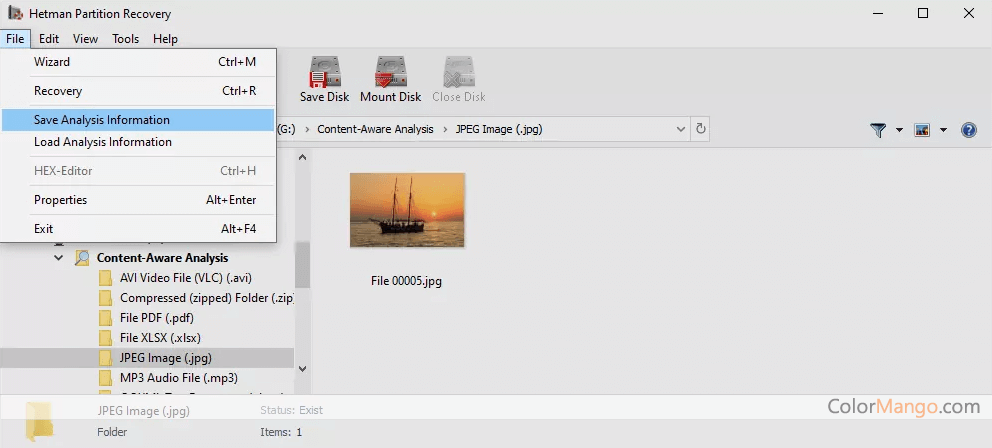Click Wizard in the File menu
This screenshot has height=448, width=992.
[x=52, y=62]
